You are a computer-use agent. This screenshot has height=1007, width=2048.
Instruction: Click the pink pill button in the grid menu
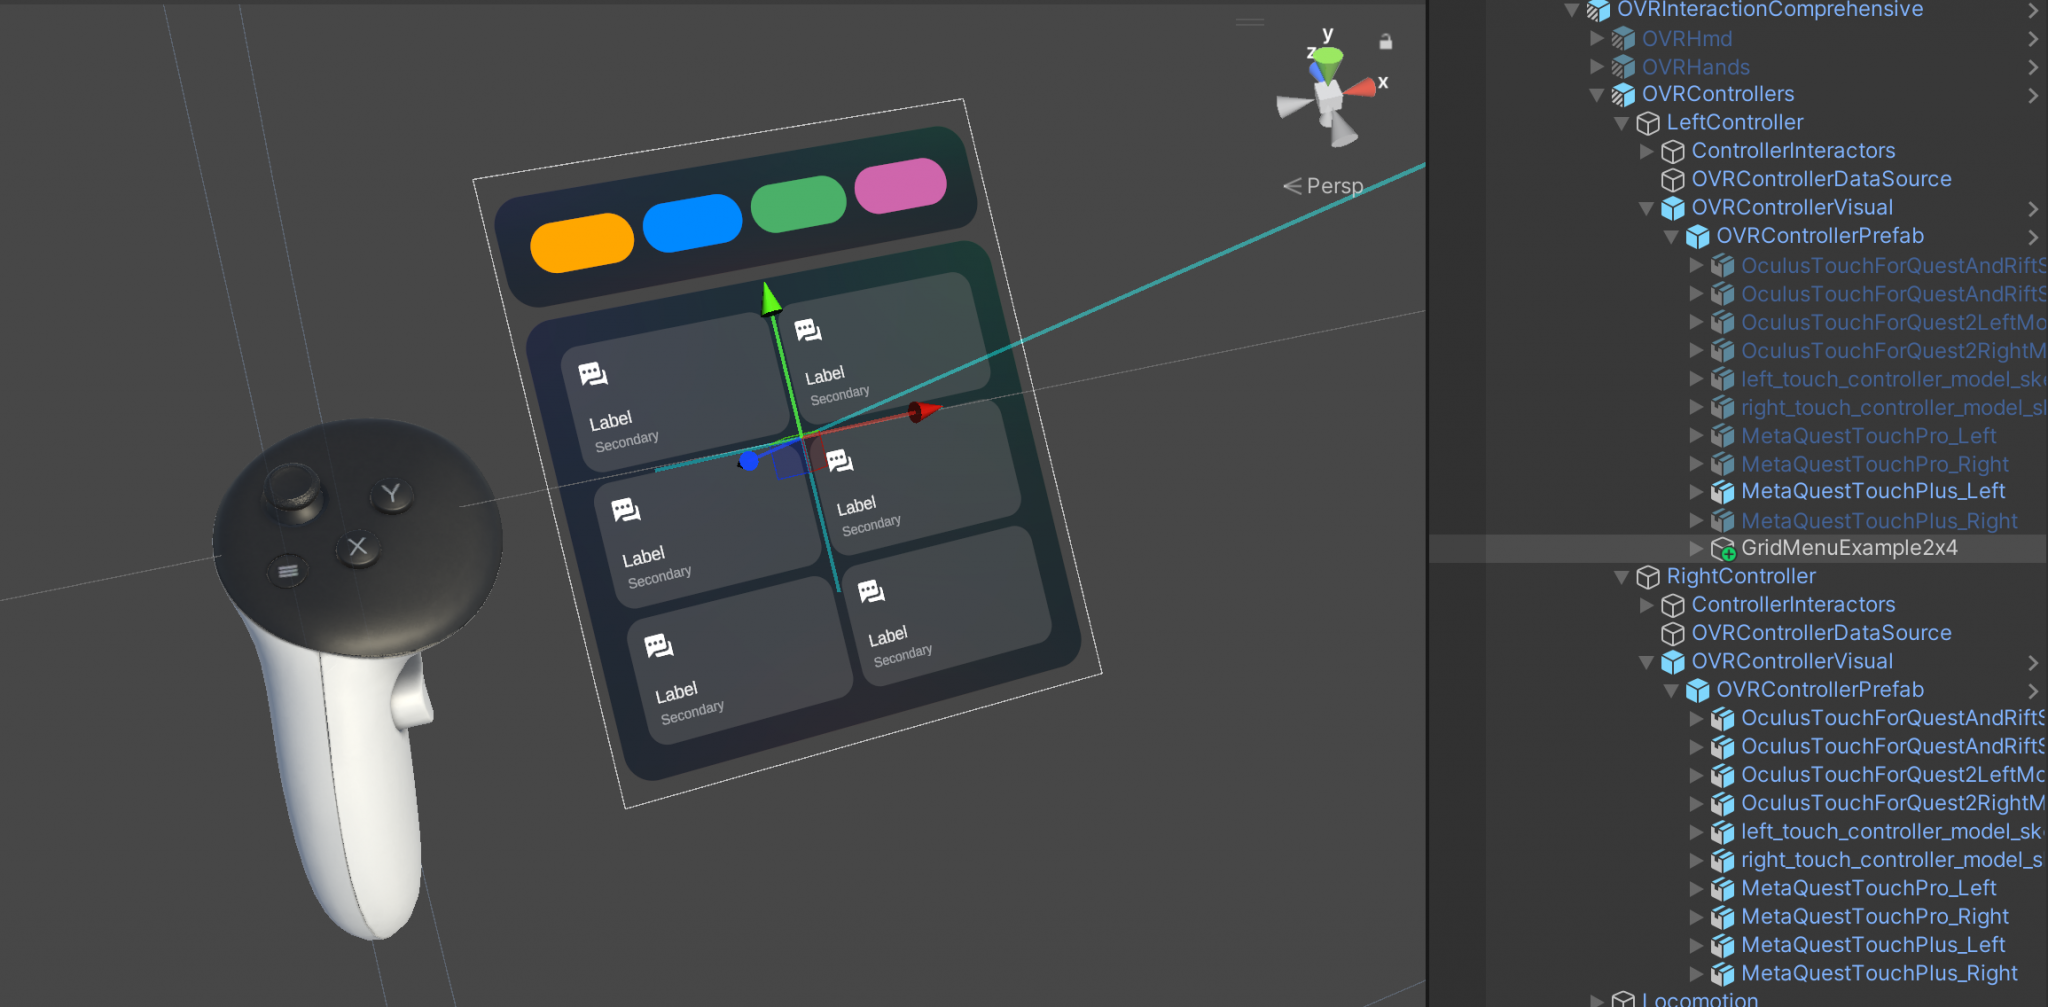click(x=900, y=185)
